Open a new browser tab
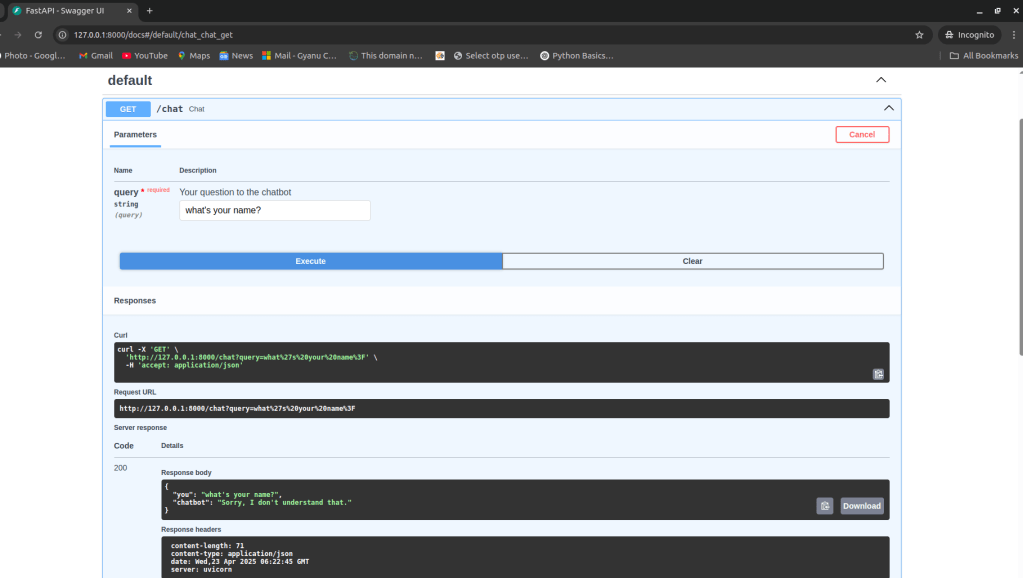The width and height of the screenshot is (1023, 578). [149, 10]
